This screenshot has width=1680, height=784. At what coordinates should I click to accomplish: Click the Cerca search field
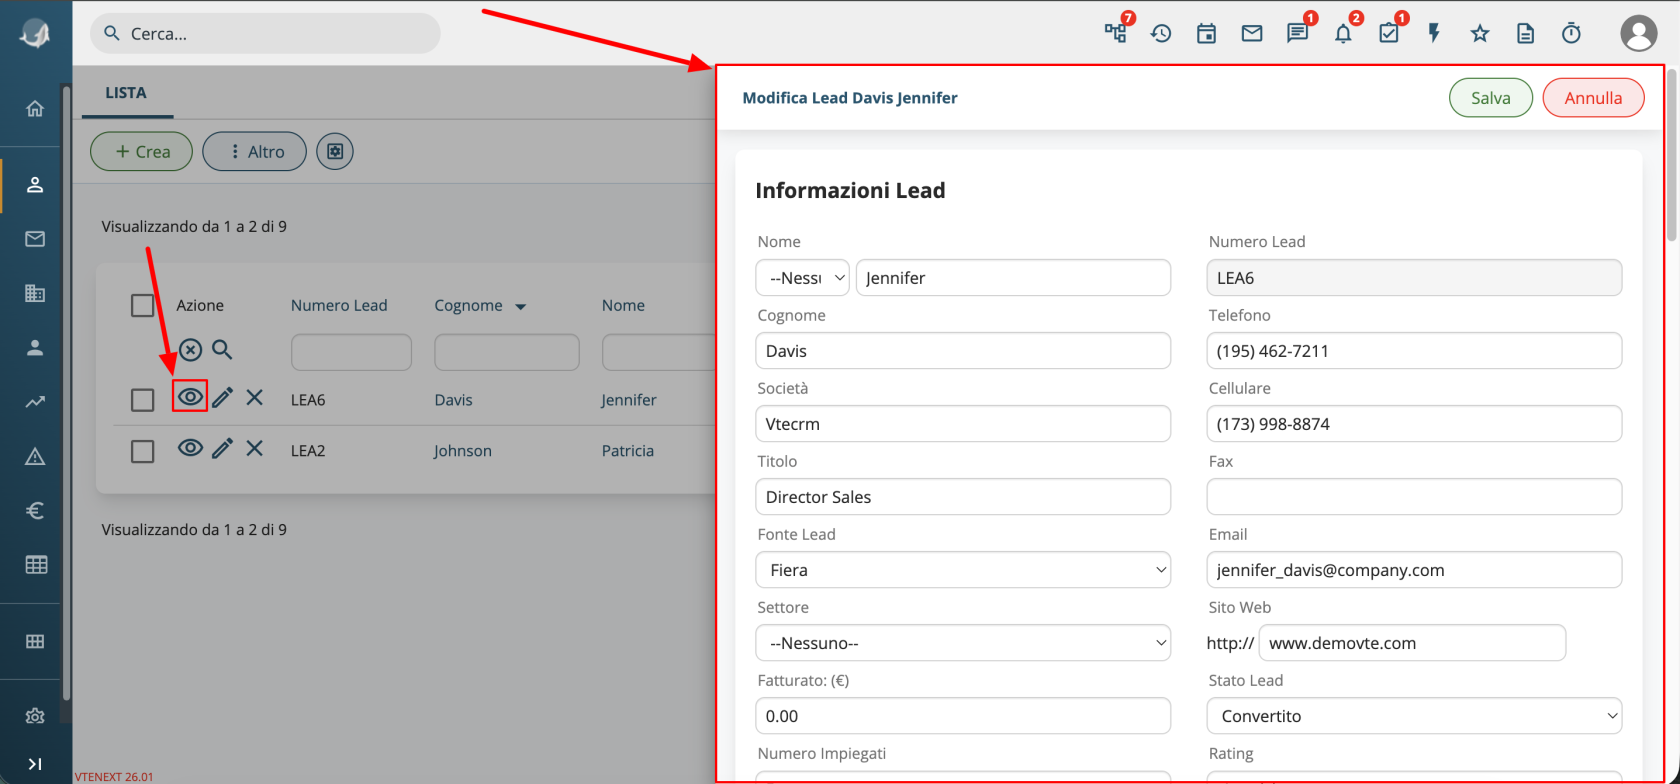(x=265, y=33)
